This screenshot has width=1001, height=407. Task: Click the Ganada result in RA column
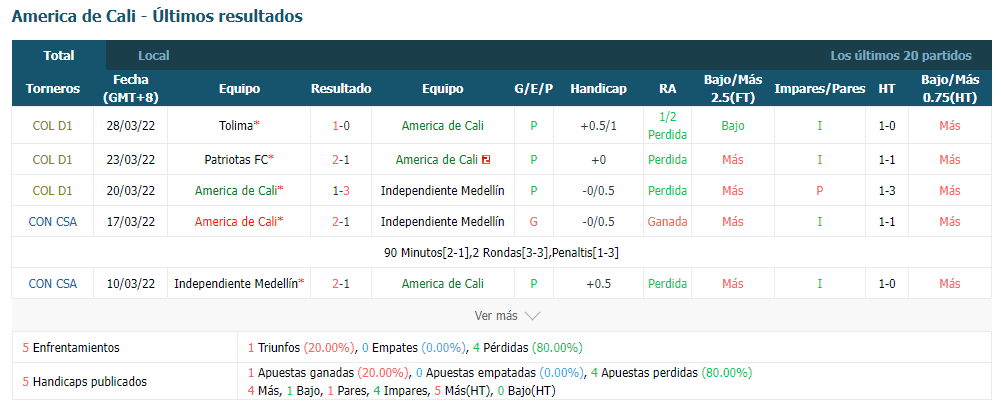667,221
